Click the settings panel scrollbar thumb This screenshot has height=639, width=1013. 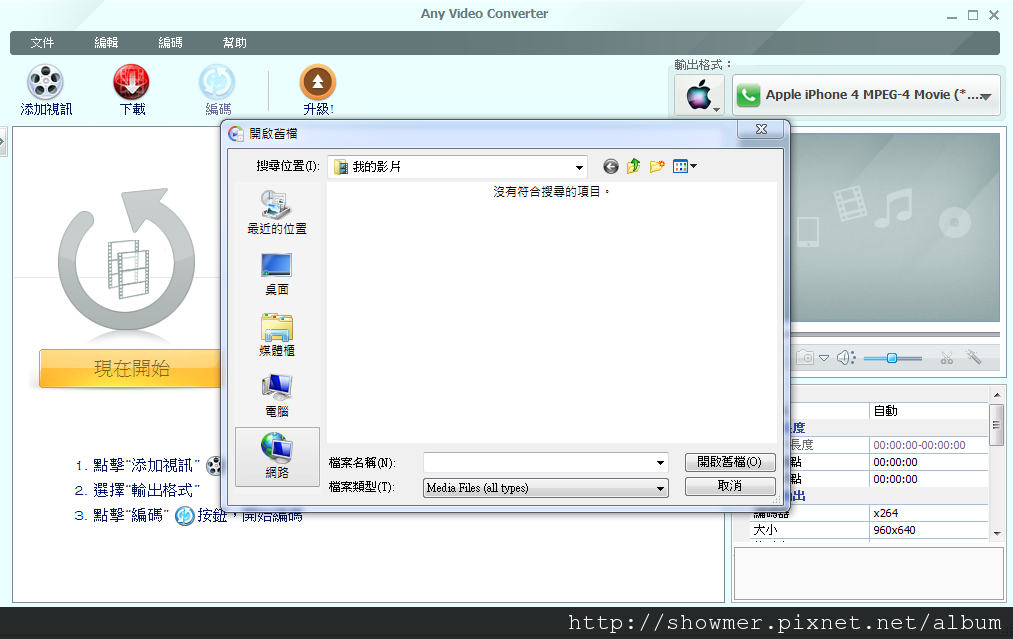tap(997, 424)
